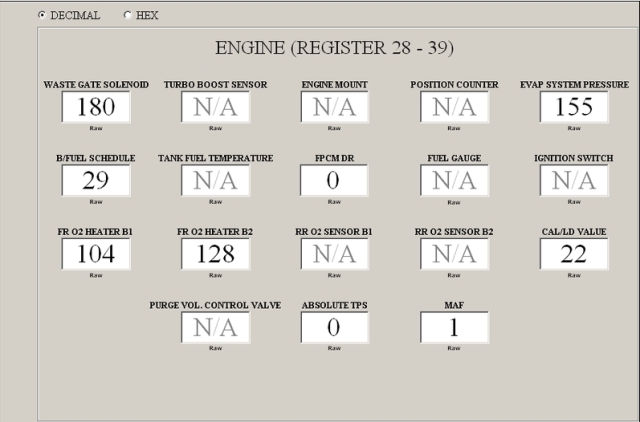Click the RR O2 Sensor B2 field
Screen dimensions: 640x422
[x=454, y=254]
